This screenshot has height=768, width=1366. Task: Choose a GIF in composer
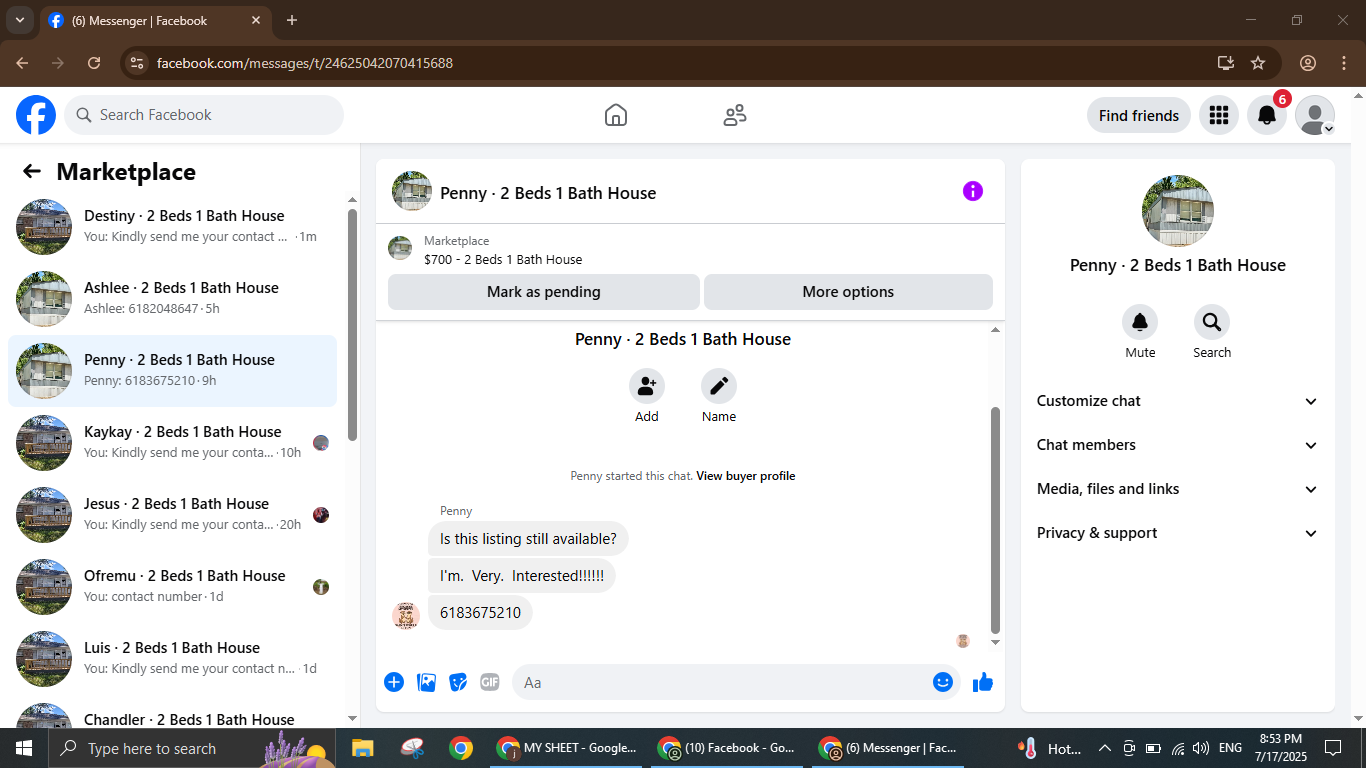pyautogui.click(x=490, y=682)
